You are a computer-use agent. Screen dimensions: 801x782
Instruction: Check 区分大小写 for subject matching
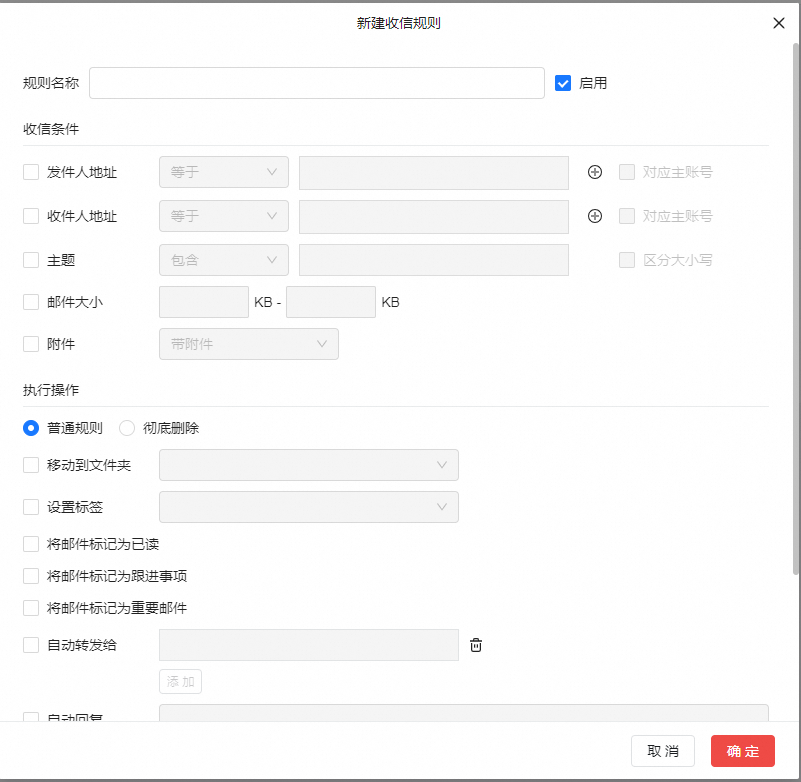pos(627,260)
